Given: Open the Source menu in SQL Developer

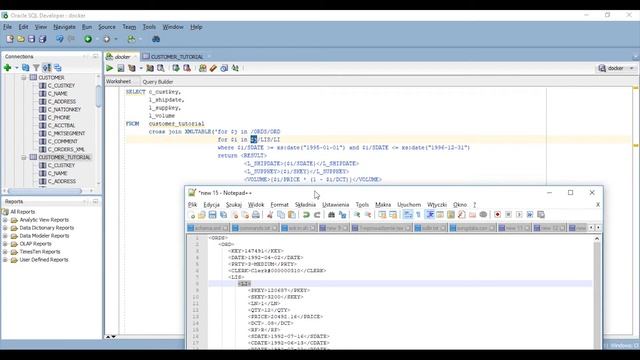Looking at the screenshot, I should click(x=107, y=27).
